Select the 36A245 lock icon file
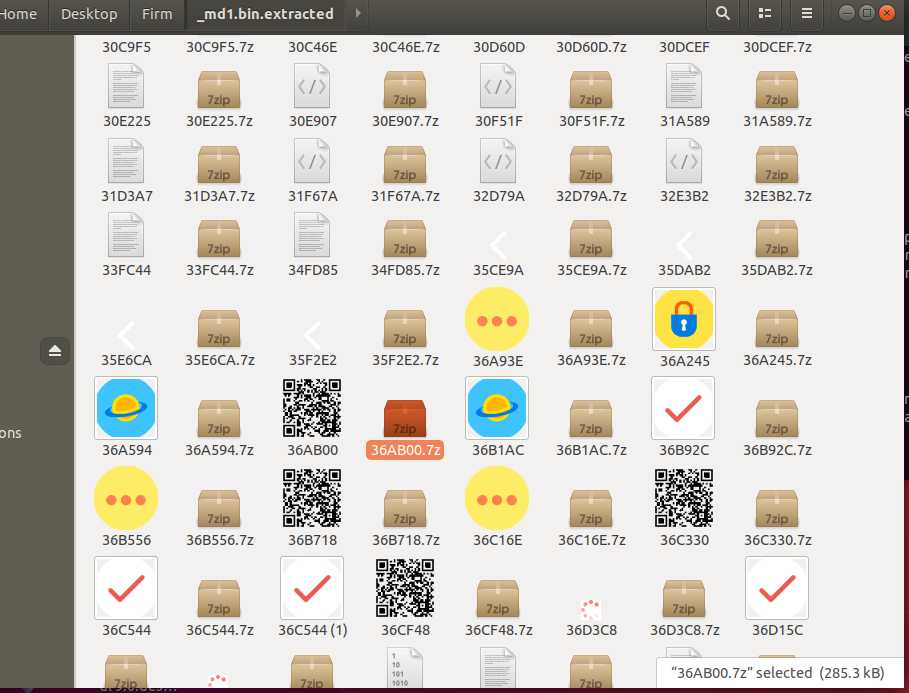Image resolution: width=909 pixels, height=693 pixels. 684,319
